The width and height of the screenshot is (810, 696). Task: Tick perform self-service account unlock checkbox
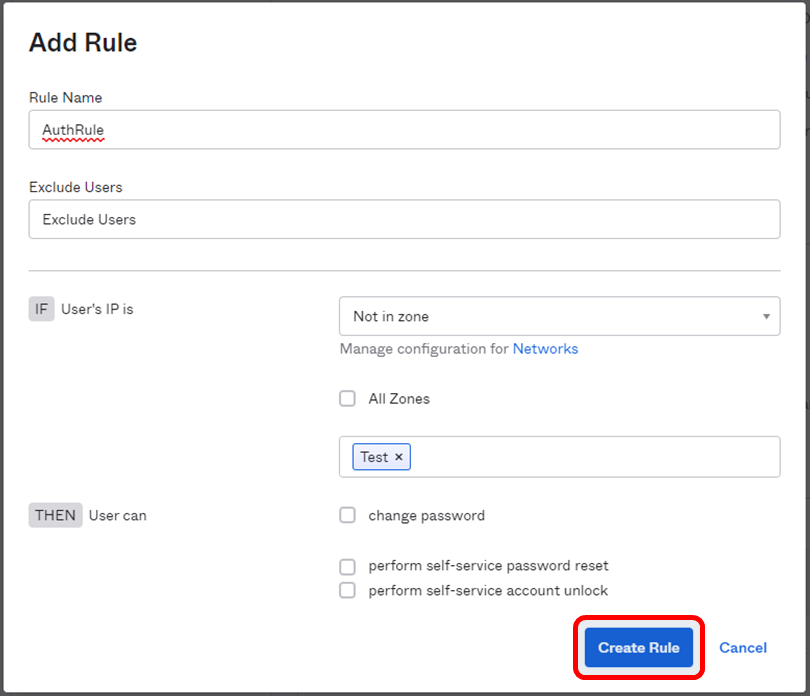[347, 590]
